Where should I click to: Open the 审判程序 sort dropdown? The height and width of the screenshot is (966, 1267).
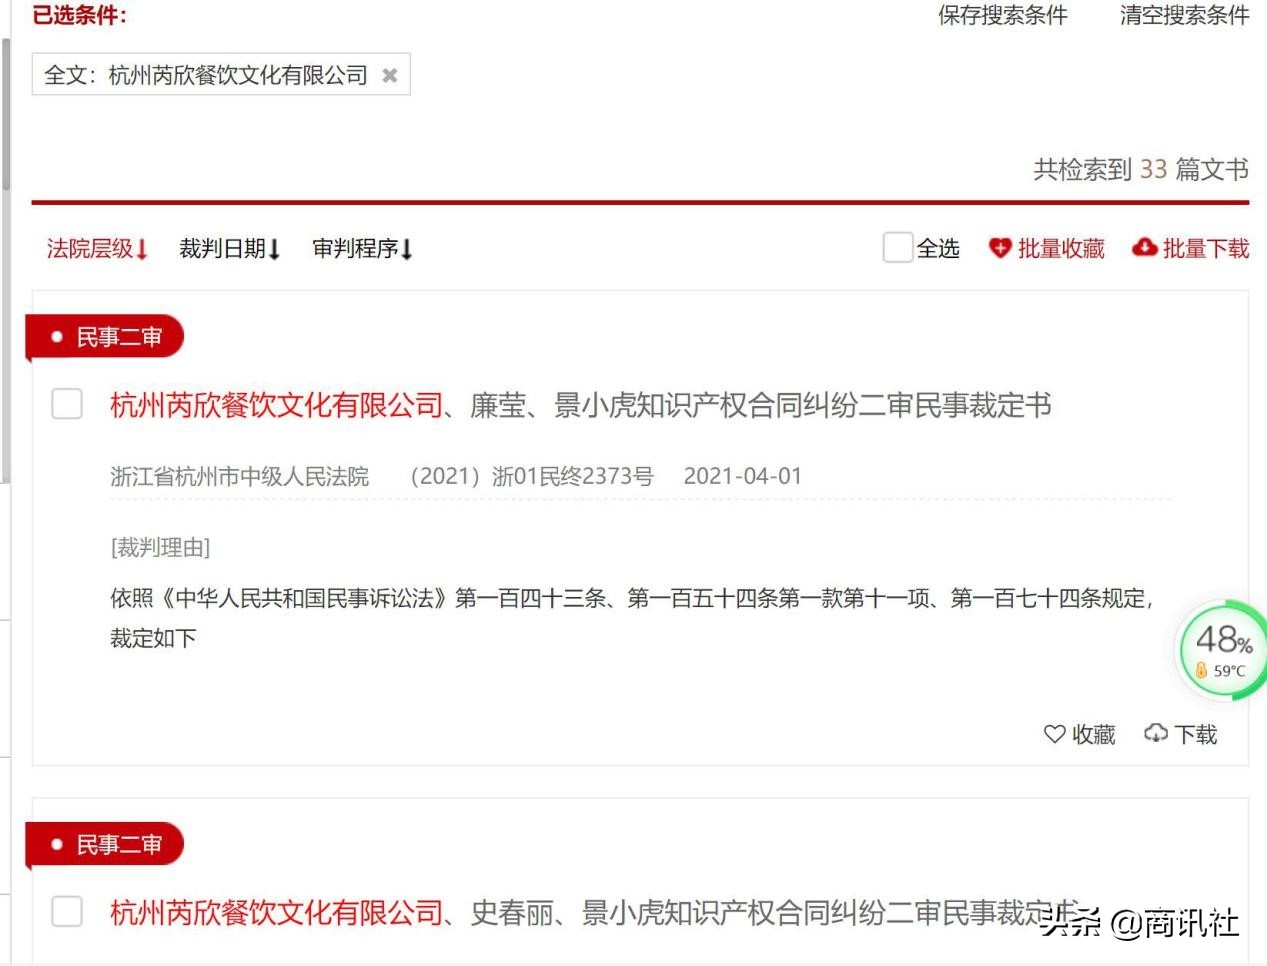(x=362, y=249)
